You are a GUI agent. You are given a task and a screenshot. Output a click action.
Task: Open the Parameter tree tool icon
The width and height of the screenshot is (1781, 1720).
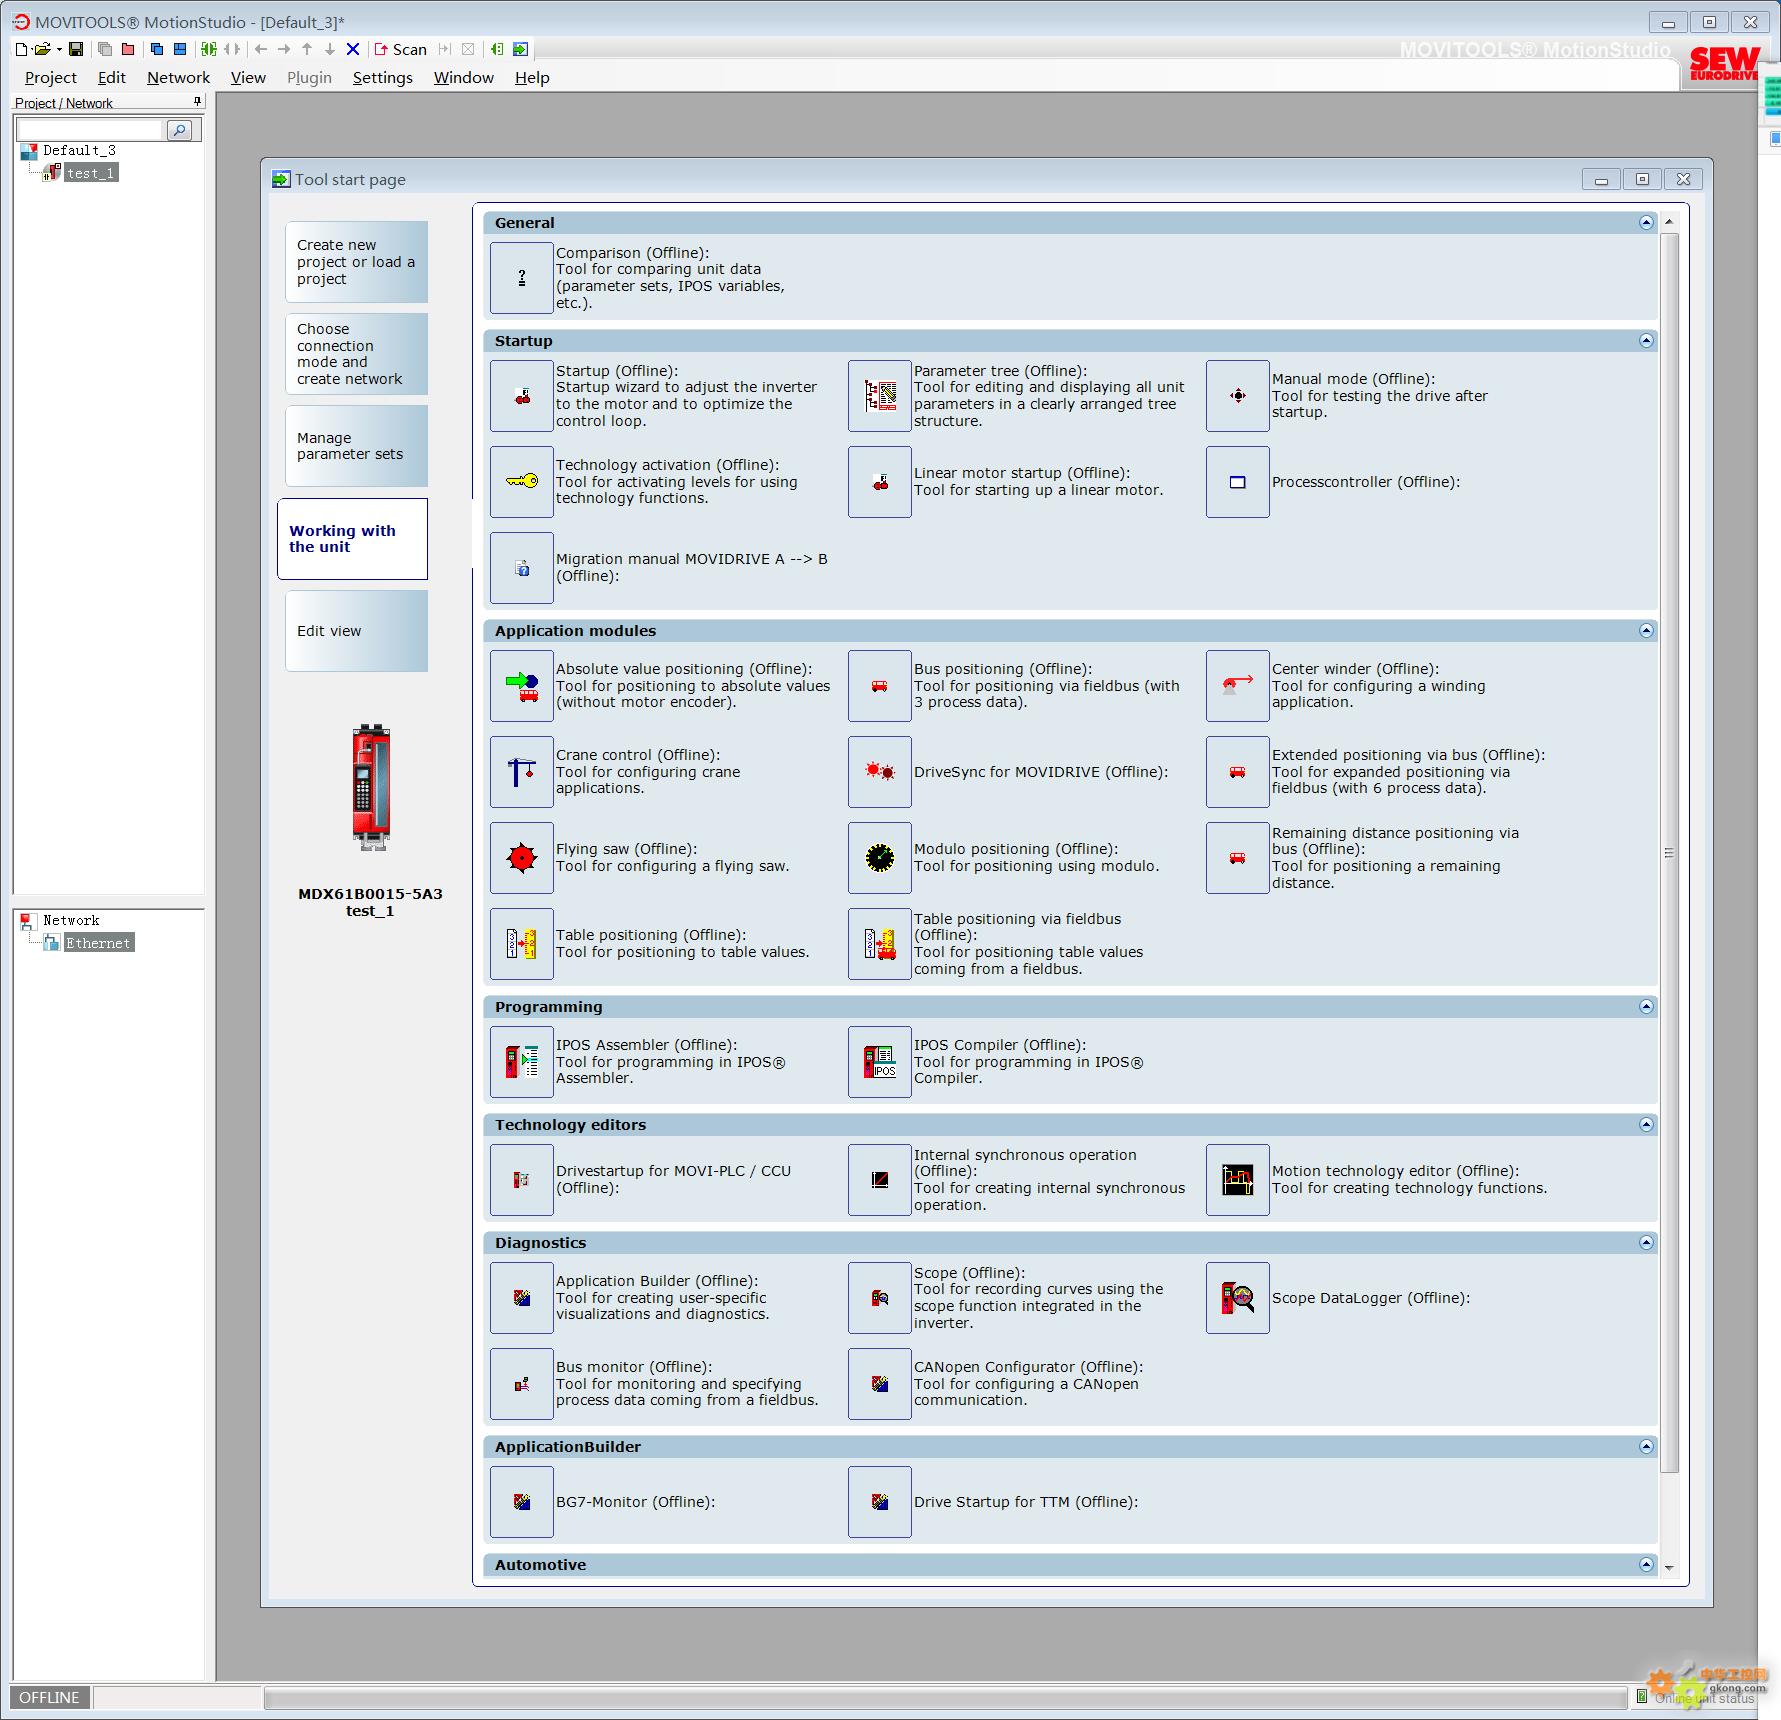tap(880, 396)
